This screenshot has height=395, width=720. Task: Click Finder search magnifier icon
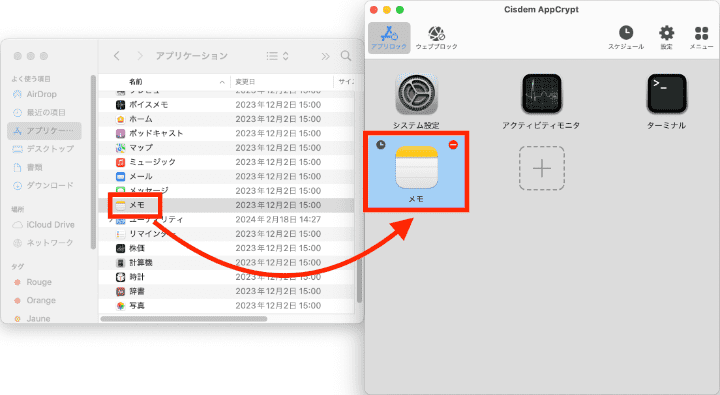[x=346, y=56]
